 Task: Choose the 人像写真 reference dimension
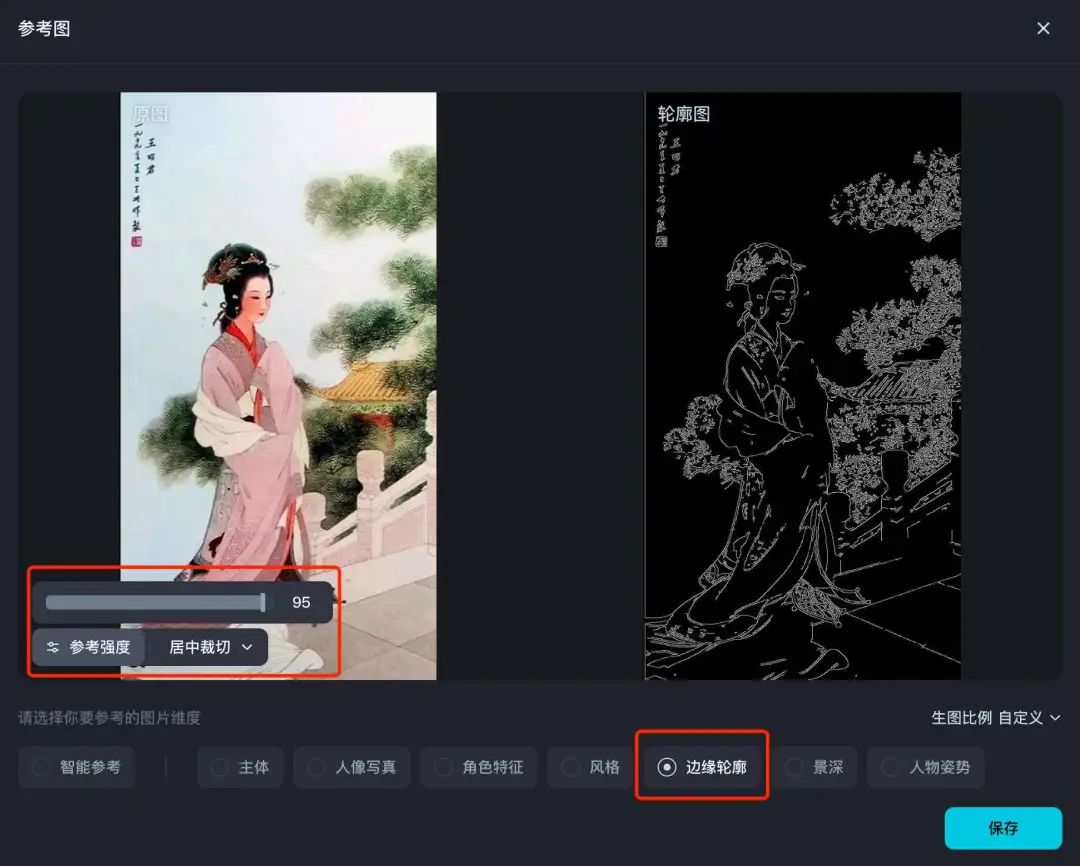point(352,767)
